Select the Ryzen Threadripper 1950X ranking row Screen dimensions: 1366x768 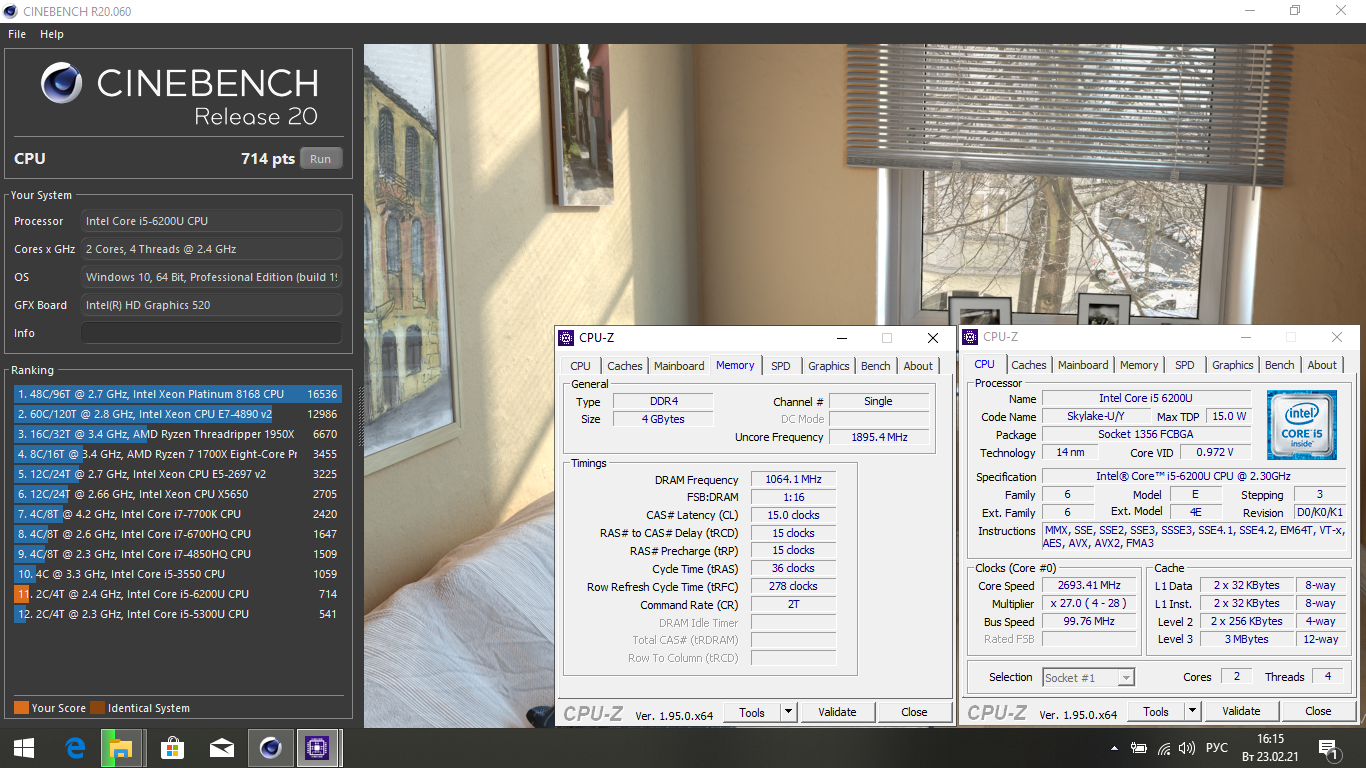[177, 434]
